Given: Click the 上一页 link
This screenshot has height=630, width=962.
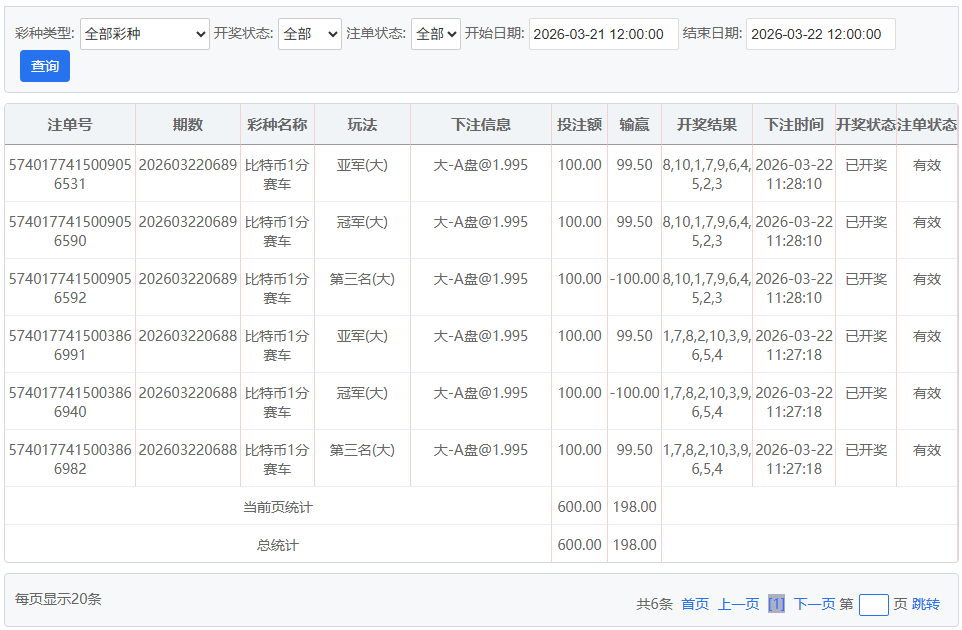Looking at the screenshot, I should click(738, 604).
